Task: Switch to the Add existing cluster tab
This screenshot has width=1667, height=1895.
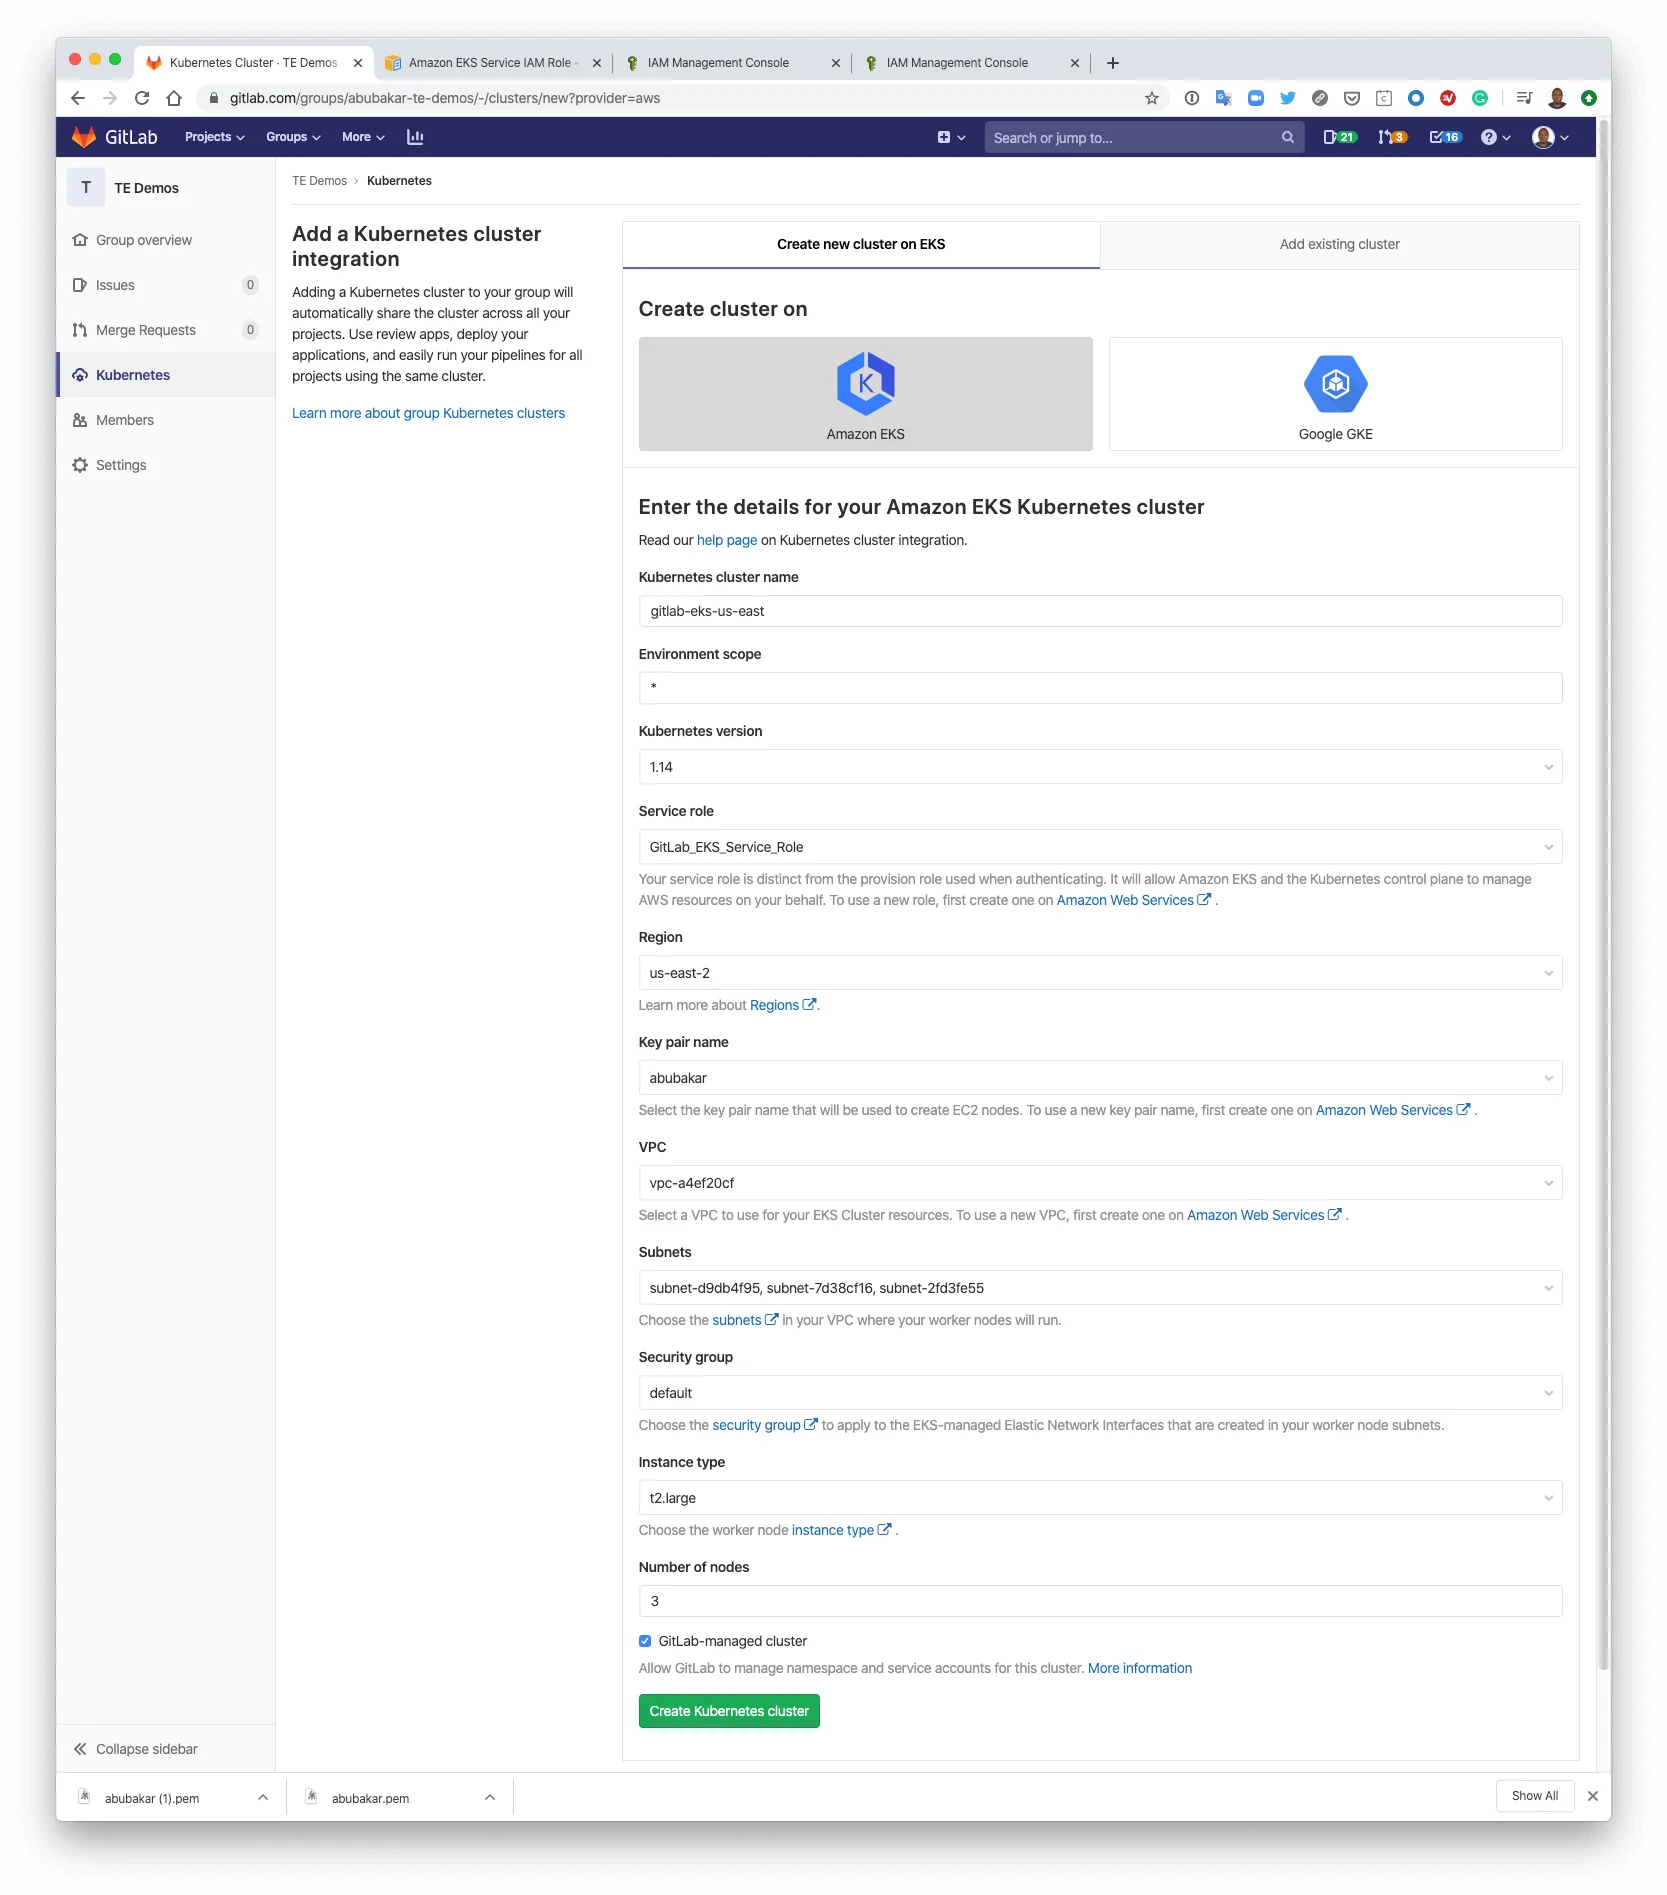Action: point(1338,244)
